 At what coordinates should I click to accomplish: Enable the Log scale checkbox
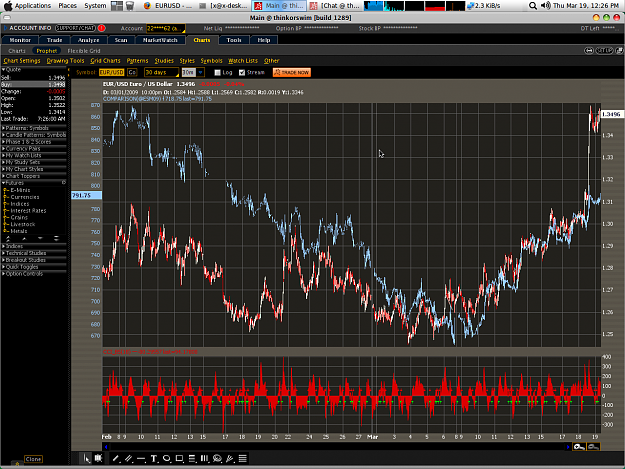(217, 73)
